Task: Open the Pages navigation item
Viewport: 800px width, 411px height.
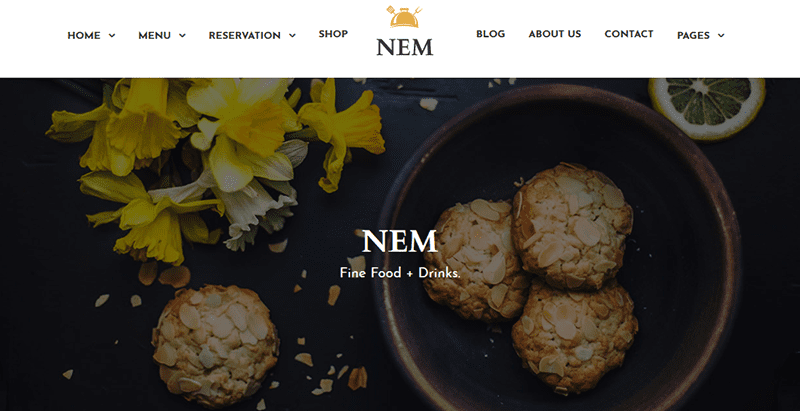Action: click(693, 36)
